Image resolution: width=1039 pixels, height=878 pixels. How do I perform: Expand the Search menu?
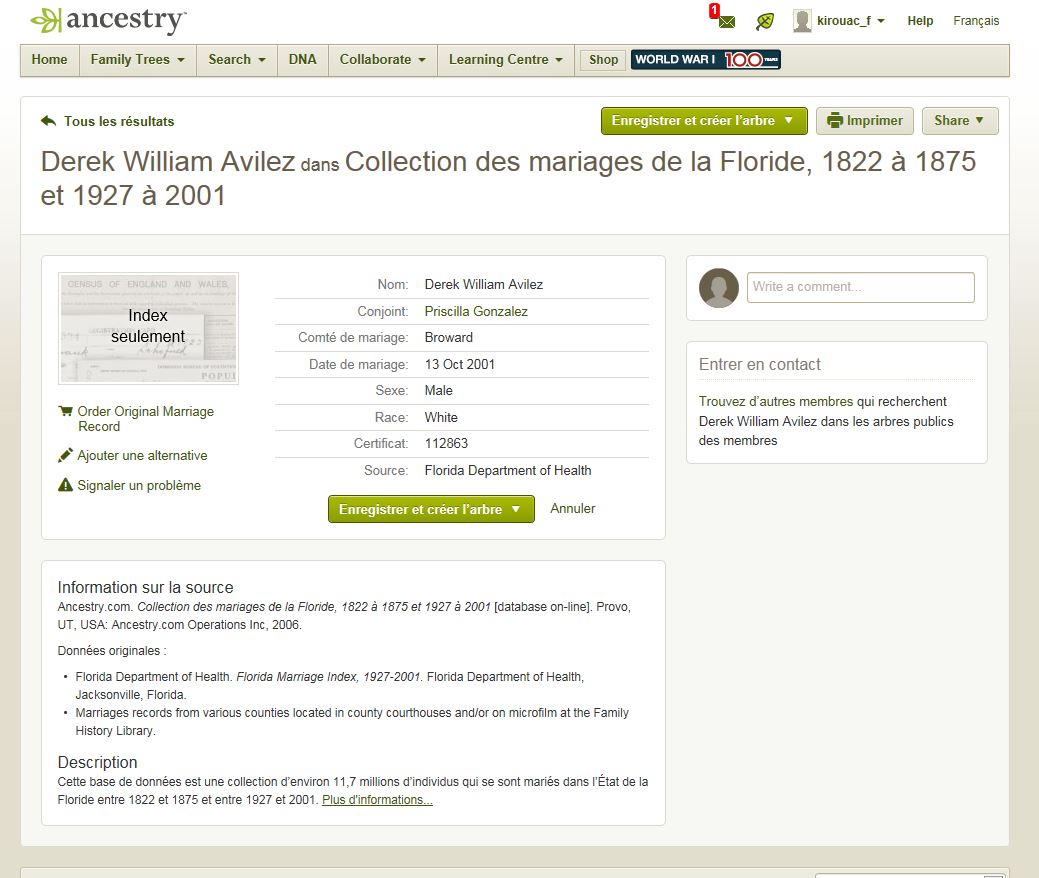tap(237, 60)
